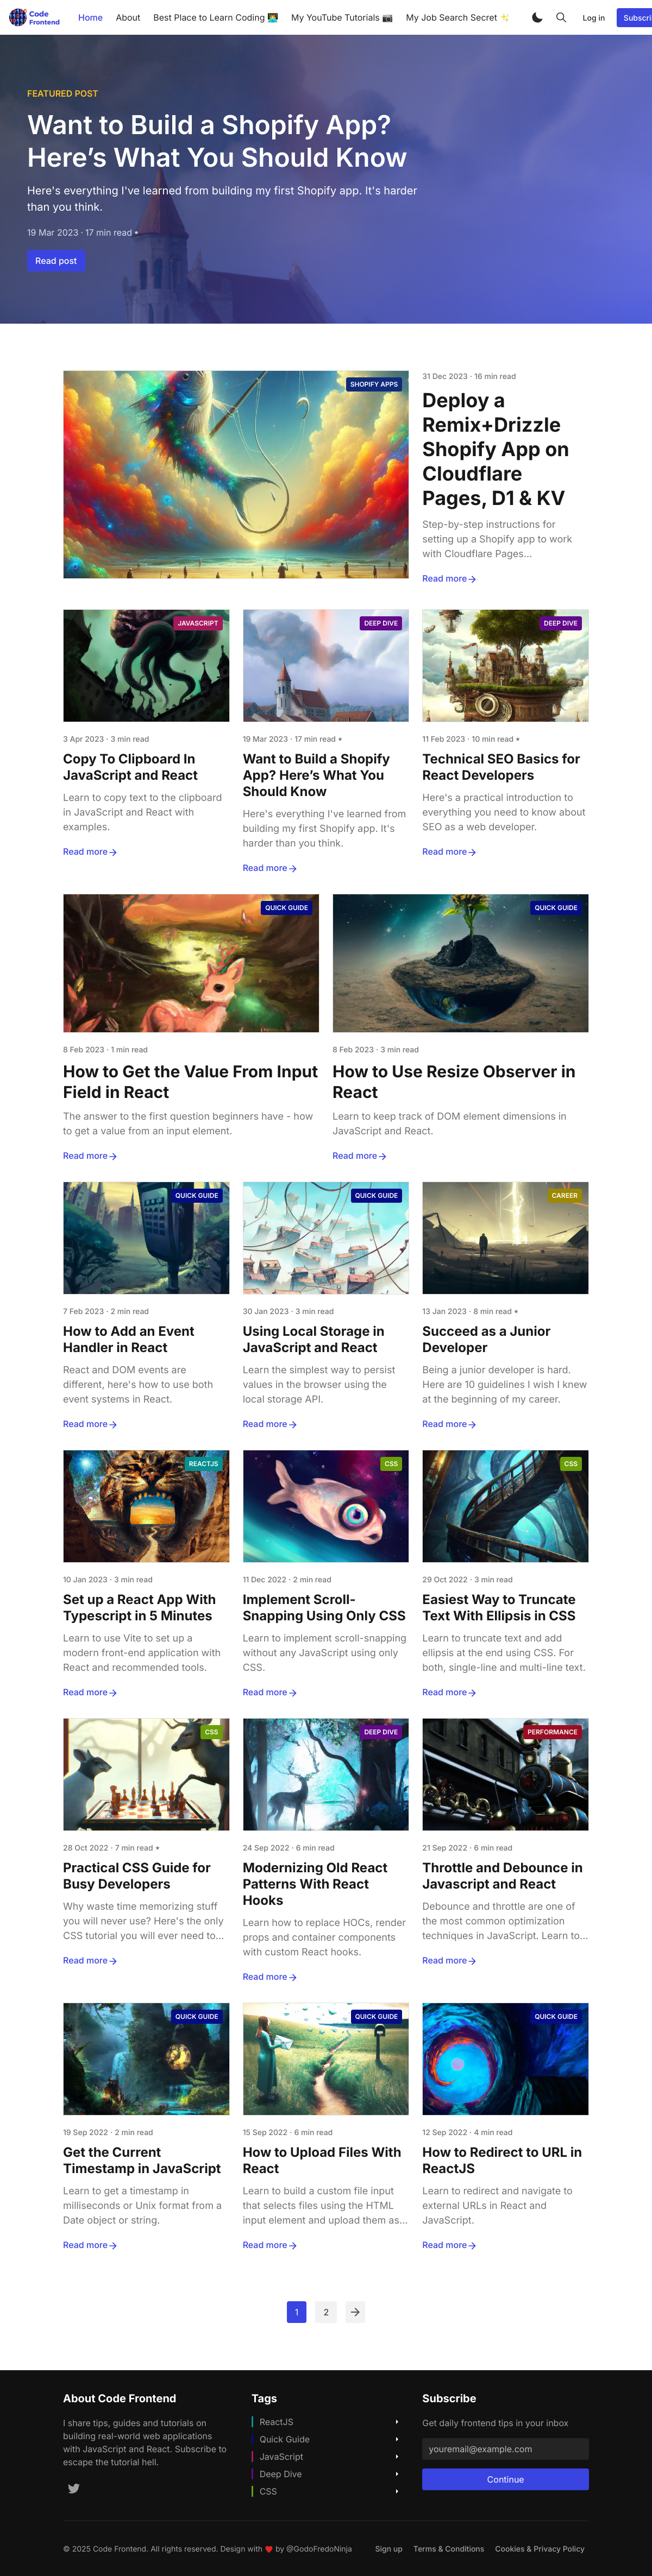652x2576 pixels.
Task: Open the search magnifier icon
Action: [561, 17]
